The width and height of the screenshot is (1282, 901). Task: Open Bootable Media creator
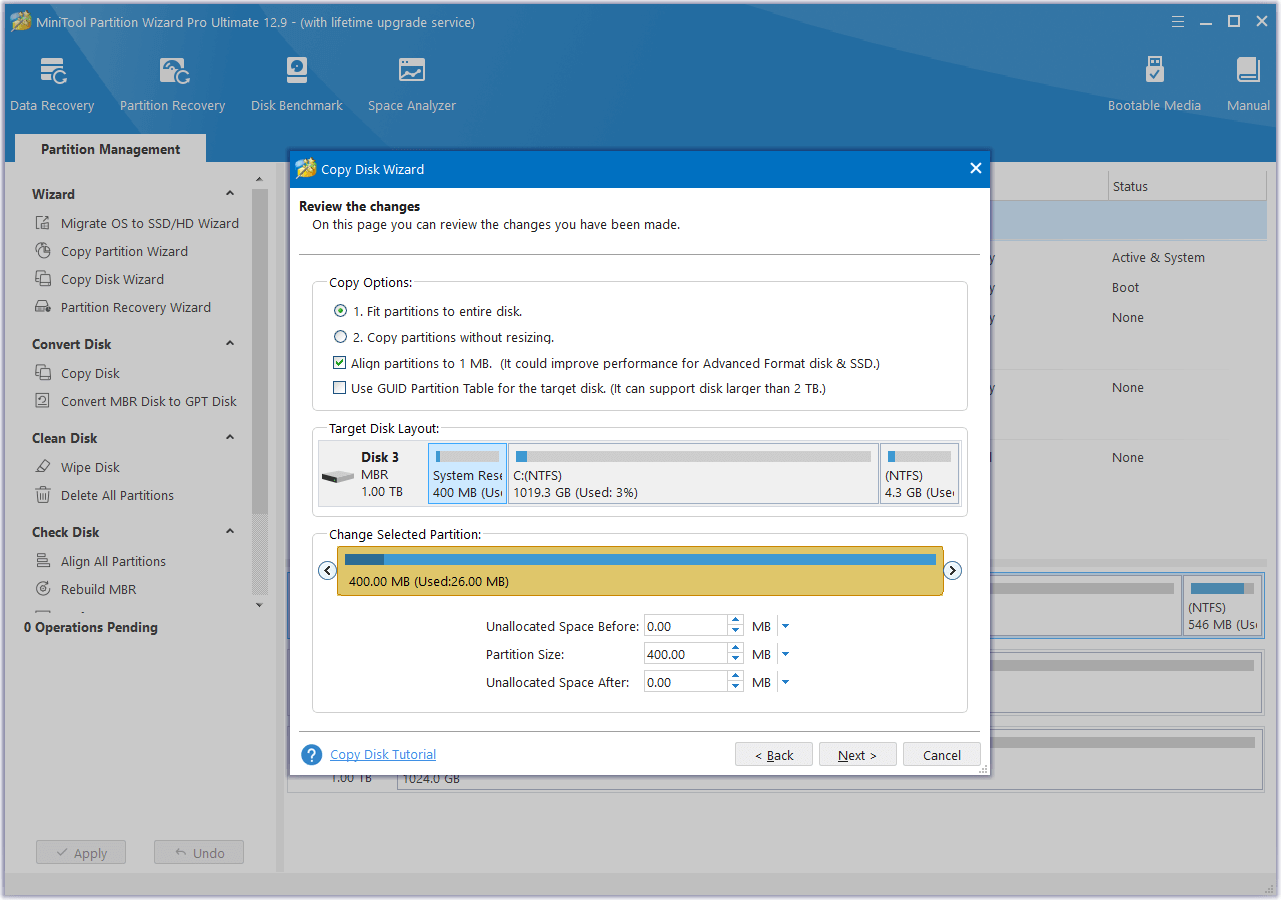point(1154,80)
